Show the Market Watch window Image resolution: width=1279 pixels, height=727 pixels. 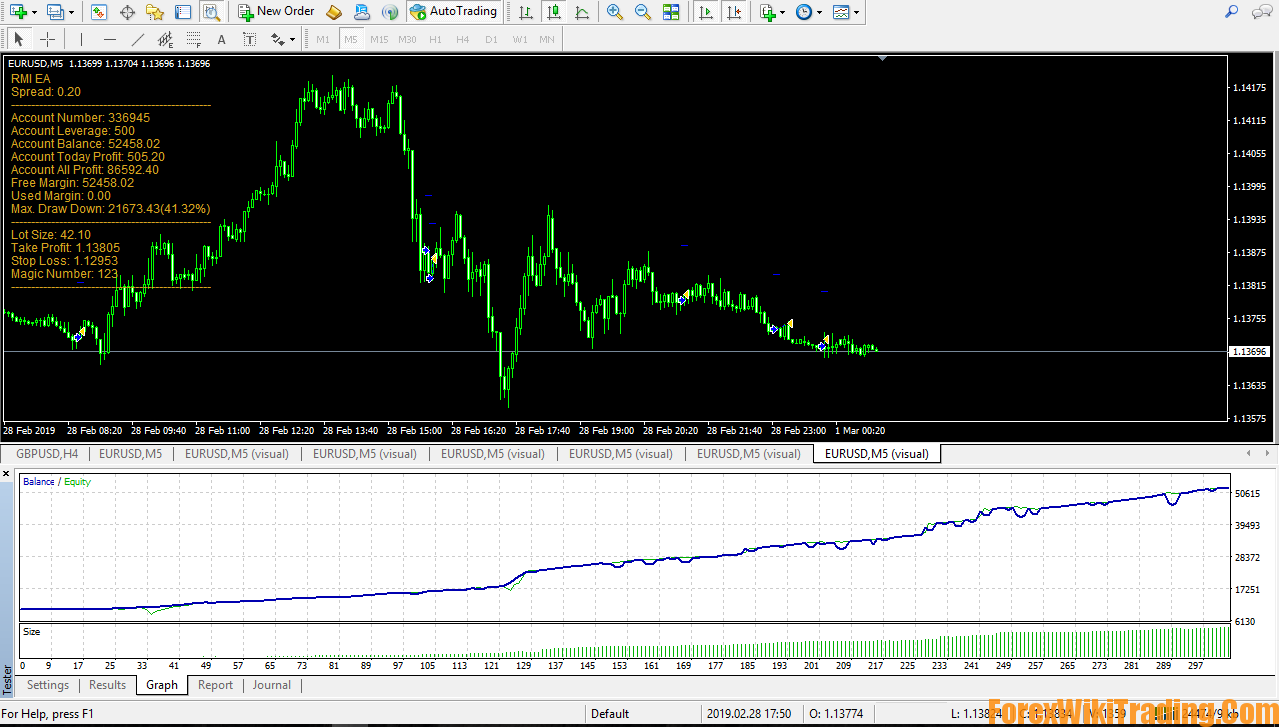click(x=98, y=12)
